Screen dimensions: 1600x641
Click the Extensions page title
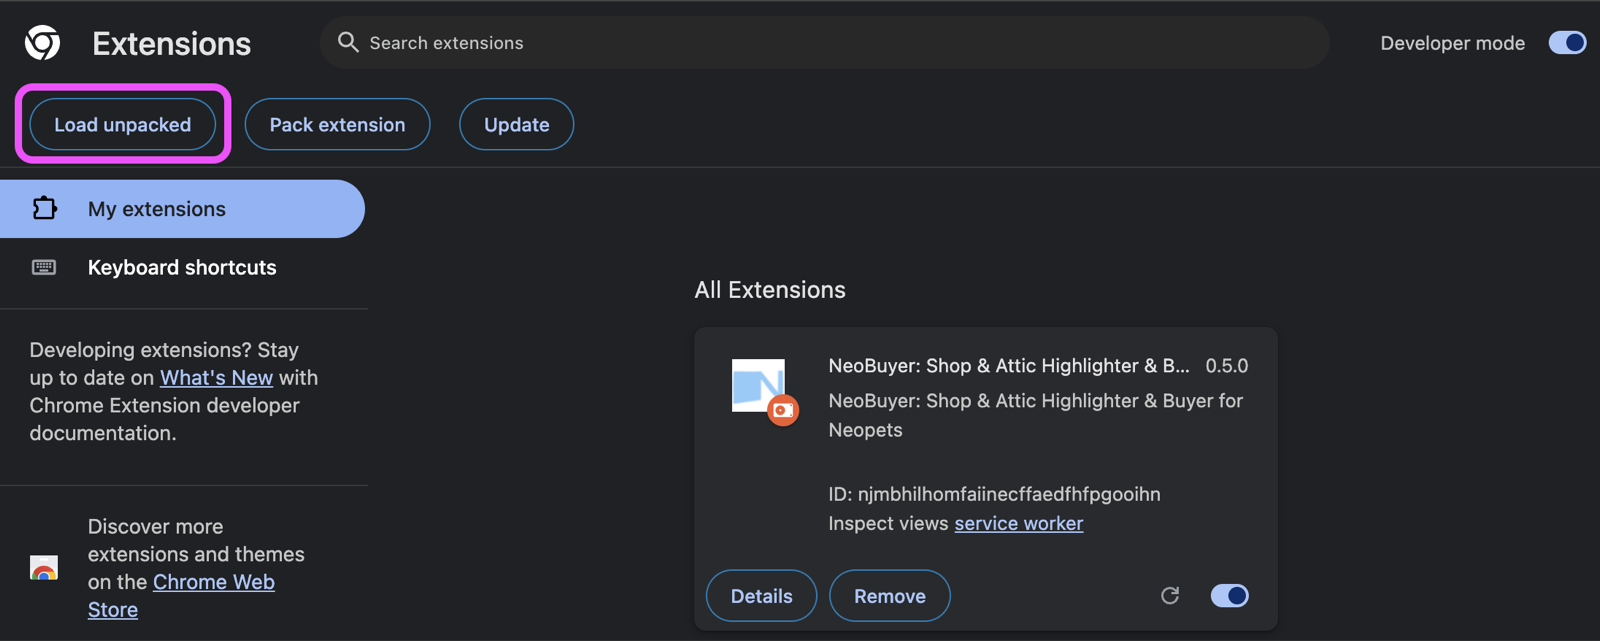click(172, 43)
